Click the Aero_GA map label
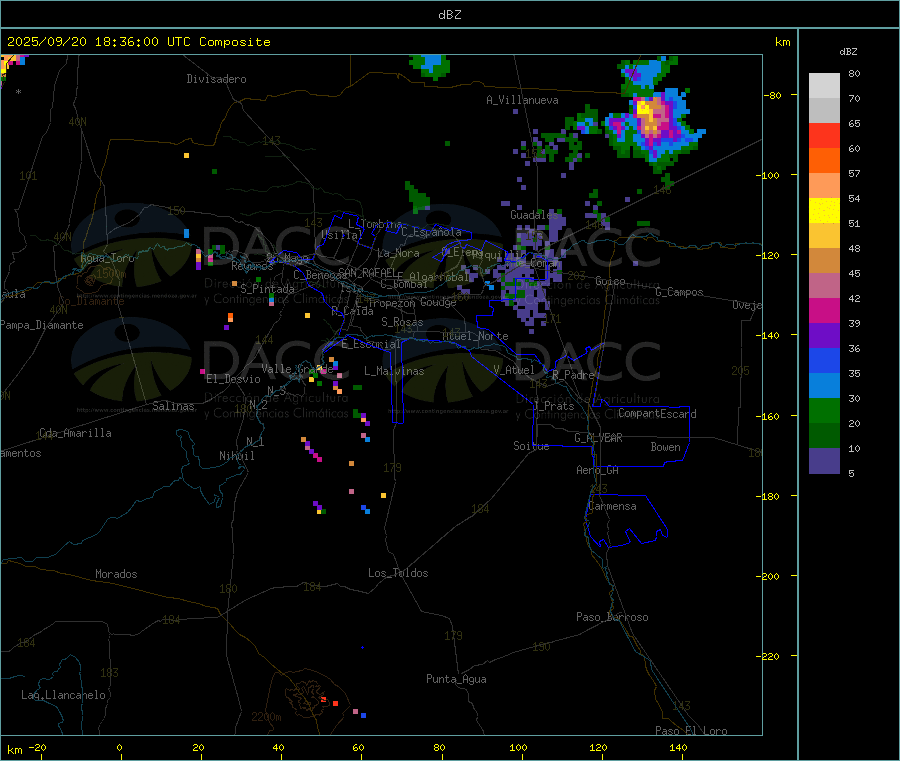This screenshot has width=900, height=761. (x=597, y=470)
